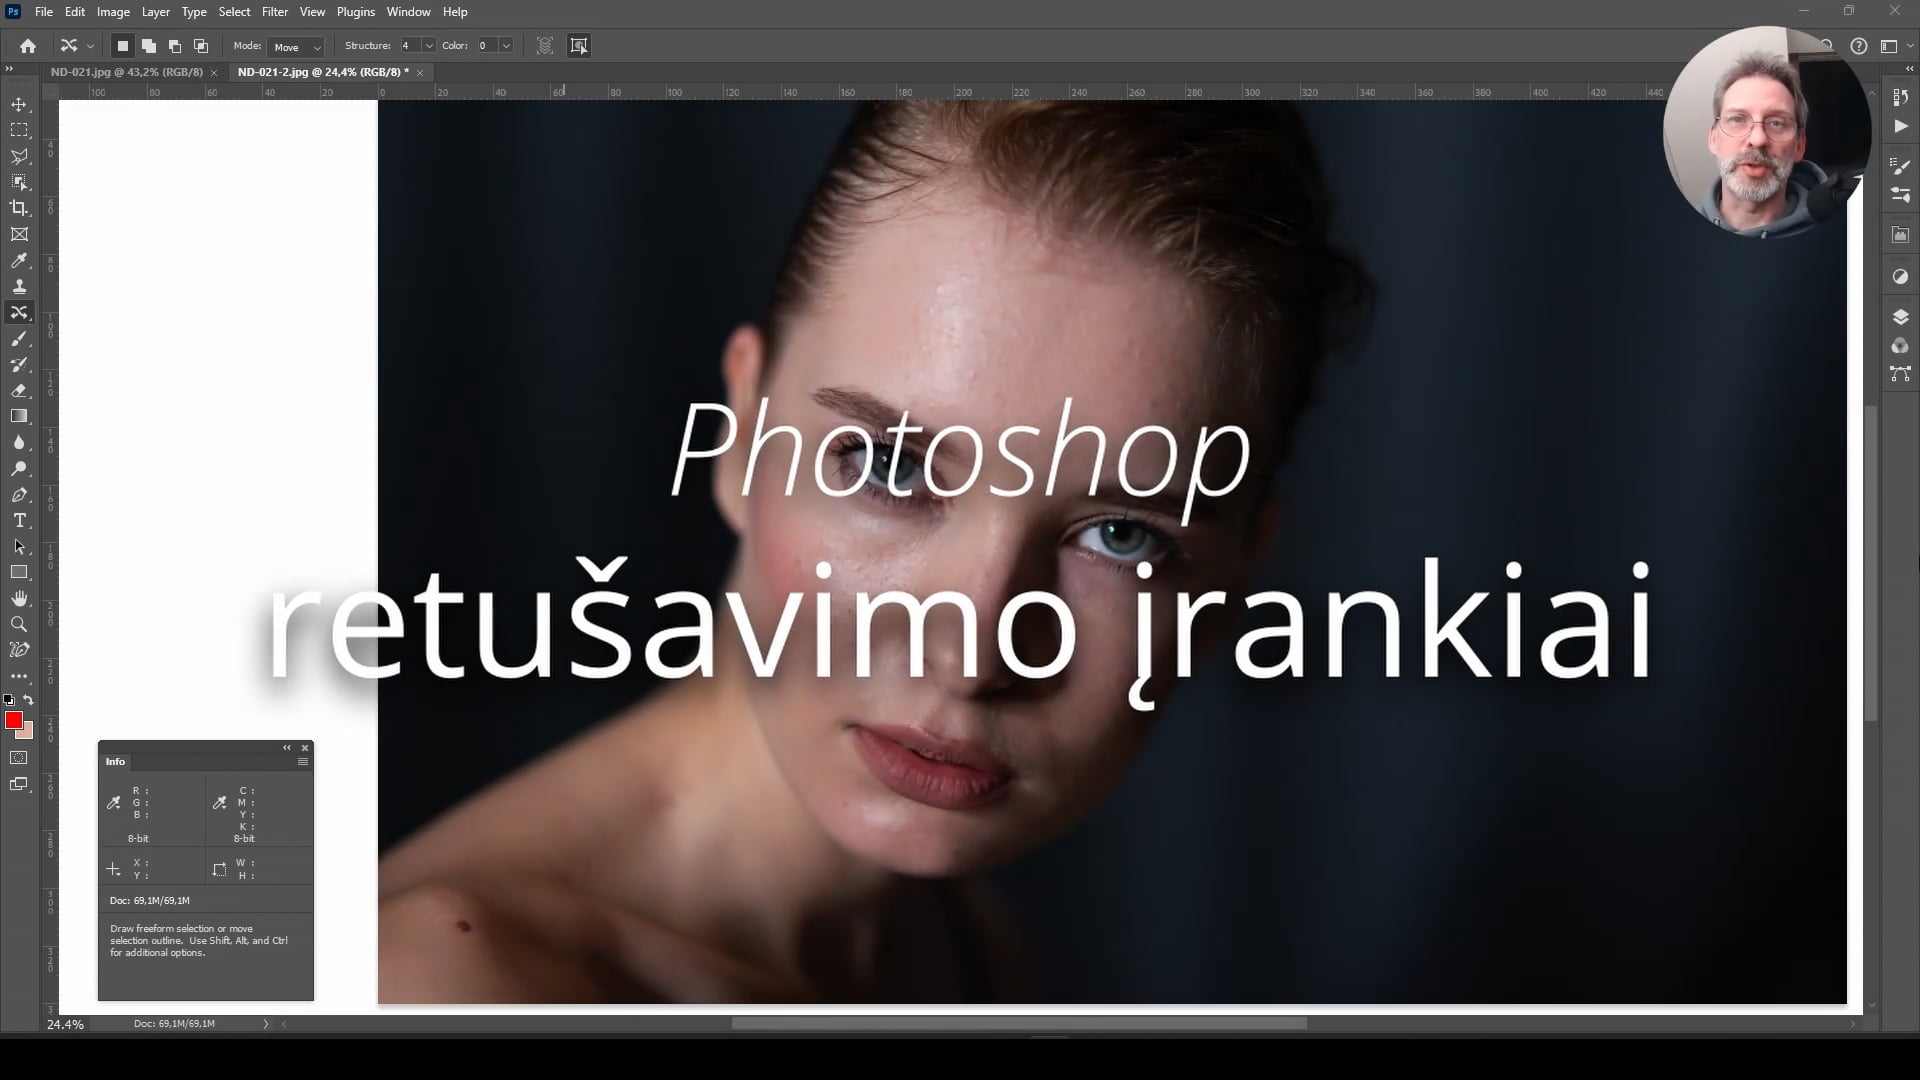This screenshot has width=1920, height=1080.
Task: Open the History panel icon
Action: click(1900, 97)
